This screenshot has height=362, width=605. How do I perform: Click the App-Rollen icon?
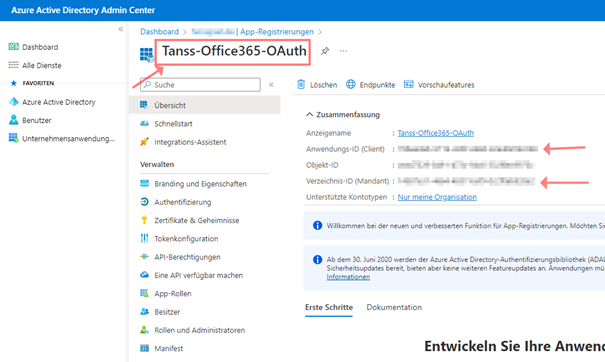(144, 293)
